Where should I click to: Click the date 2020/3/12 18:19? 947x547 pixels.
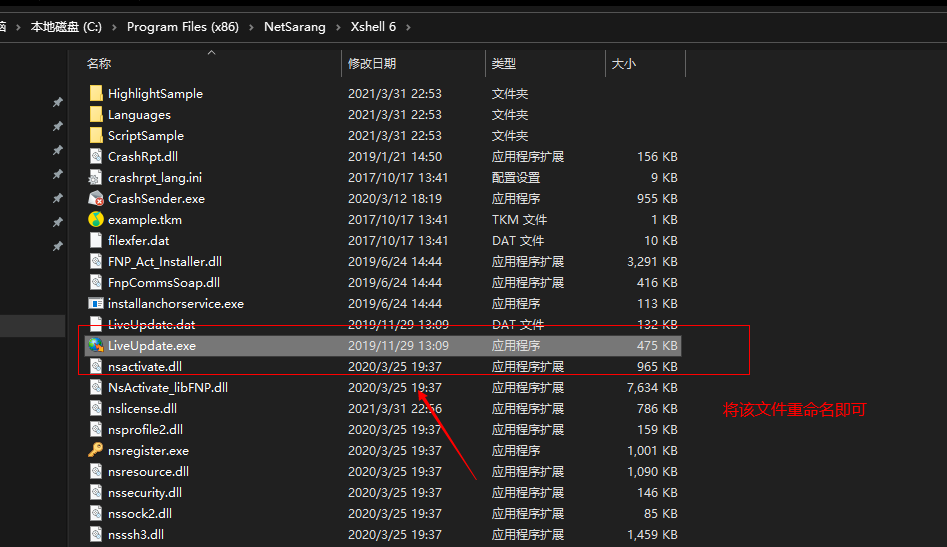[x=394, y=199]
